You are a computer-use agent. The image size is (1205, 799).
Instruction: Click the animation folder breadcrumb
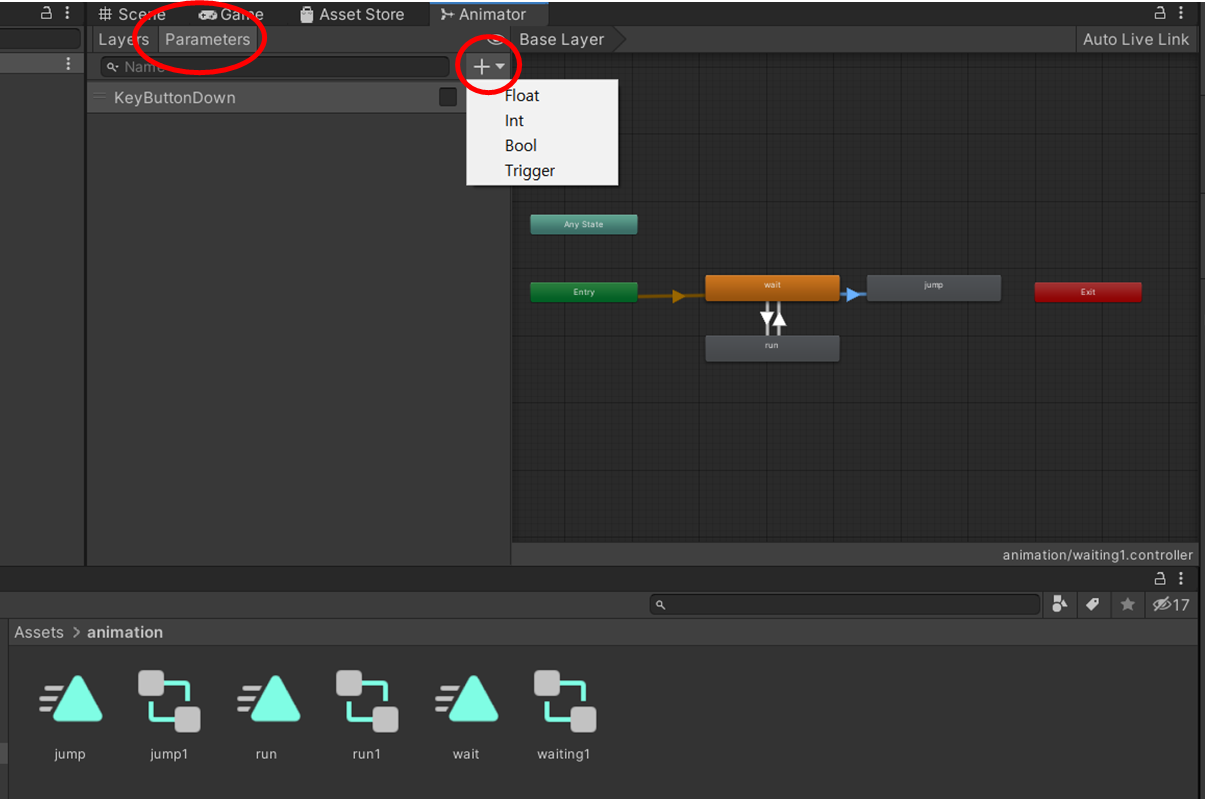125,632
